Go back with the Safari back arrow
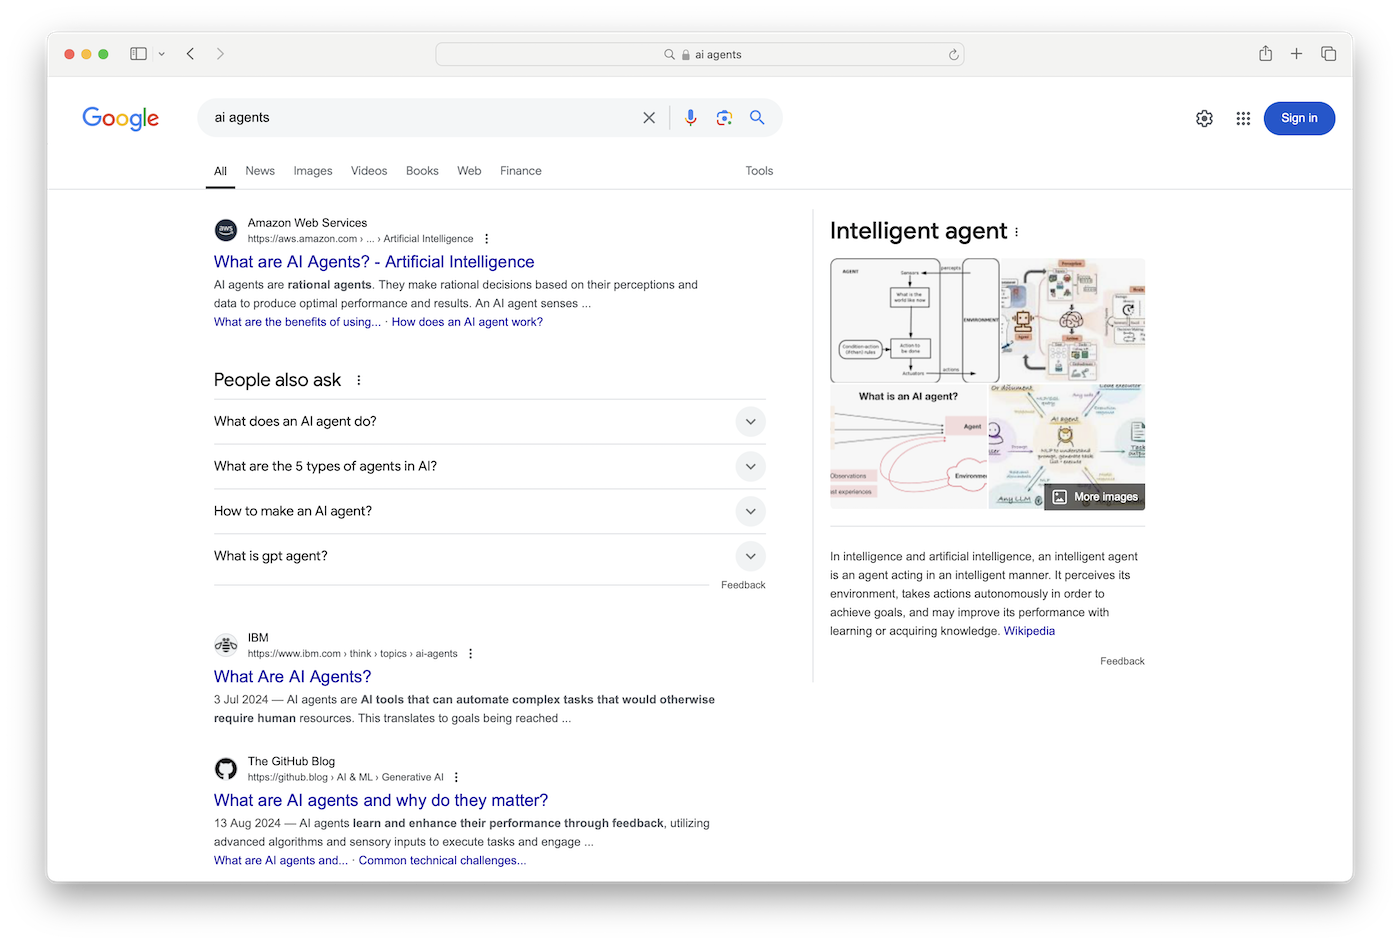Image resolution: width=1400 pixels, height=944 pixels. (x=190, y=54)
